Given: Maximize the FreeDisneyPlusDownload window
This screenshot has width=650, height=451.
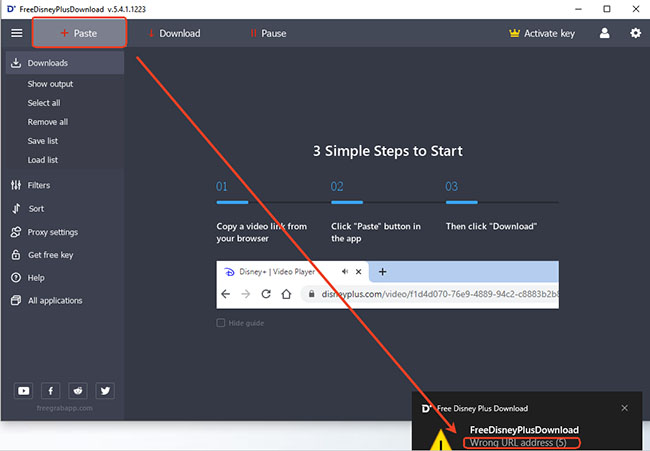Looking at the screenshot, I should (x=606, y=9).
